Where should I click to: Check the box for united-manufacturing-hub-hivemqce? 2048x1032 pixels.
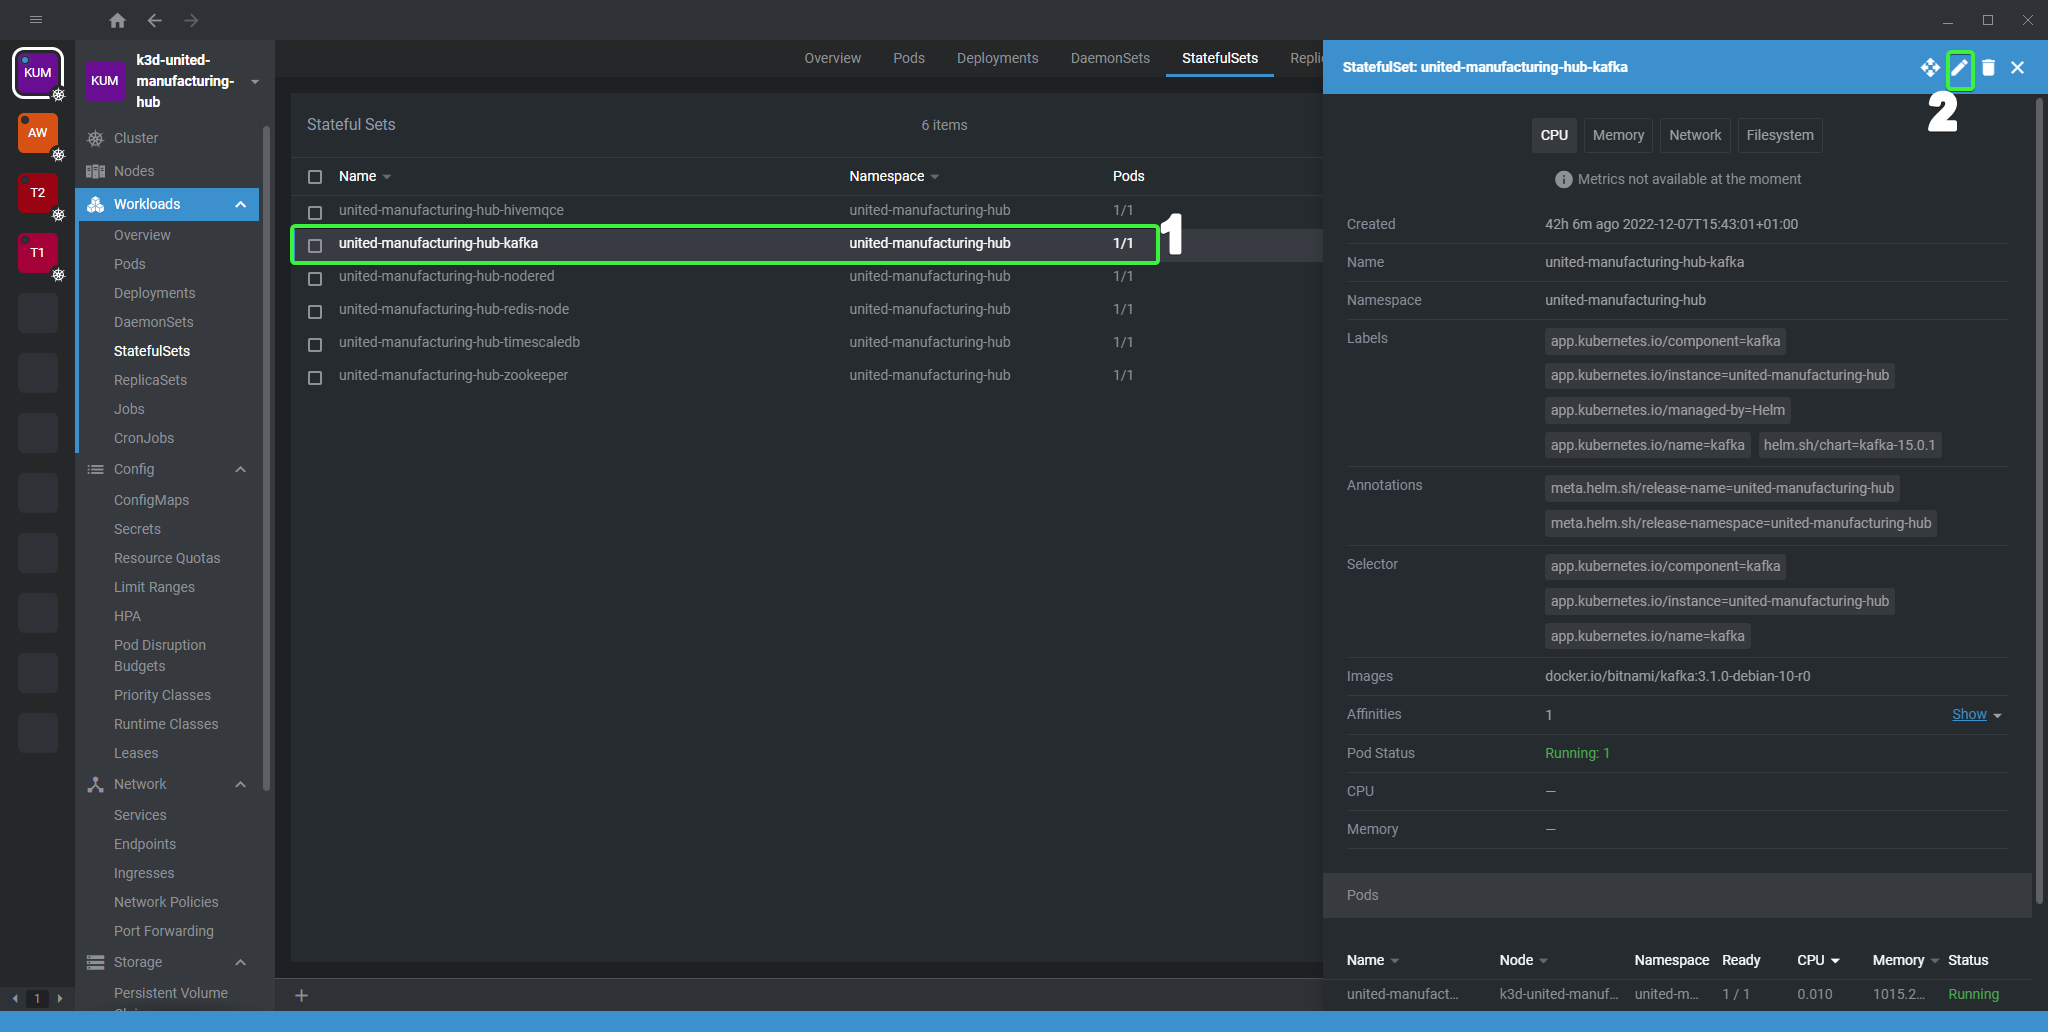pos(315,212)
